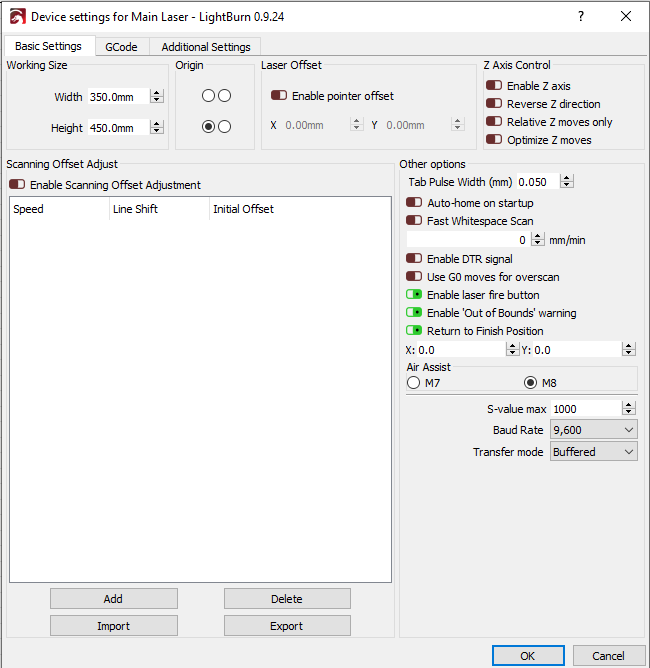
Task: Click the Line Shift column header
Action: tap(159, 209)
